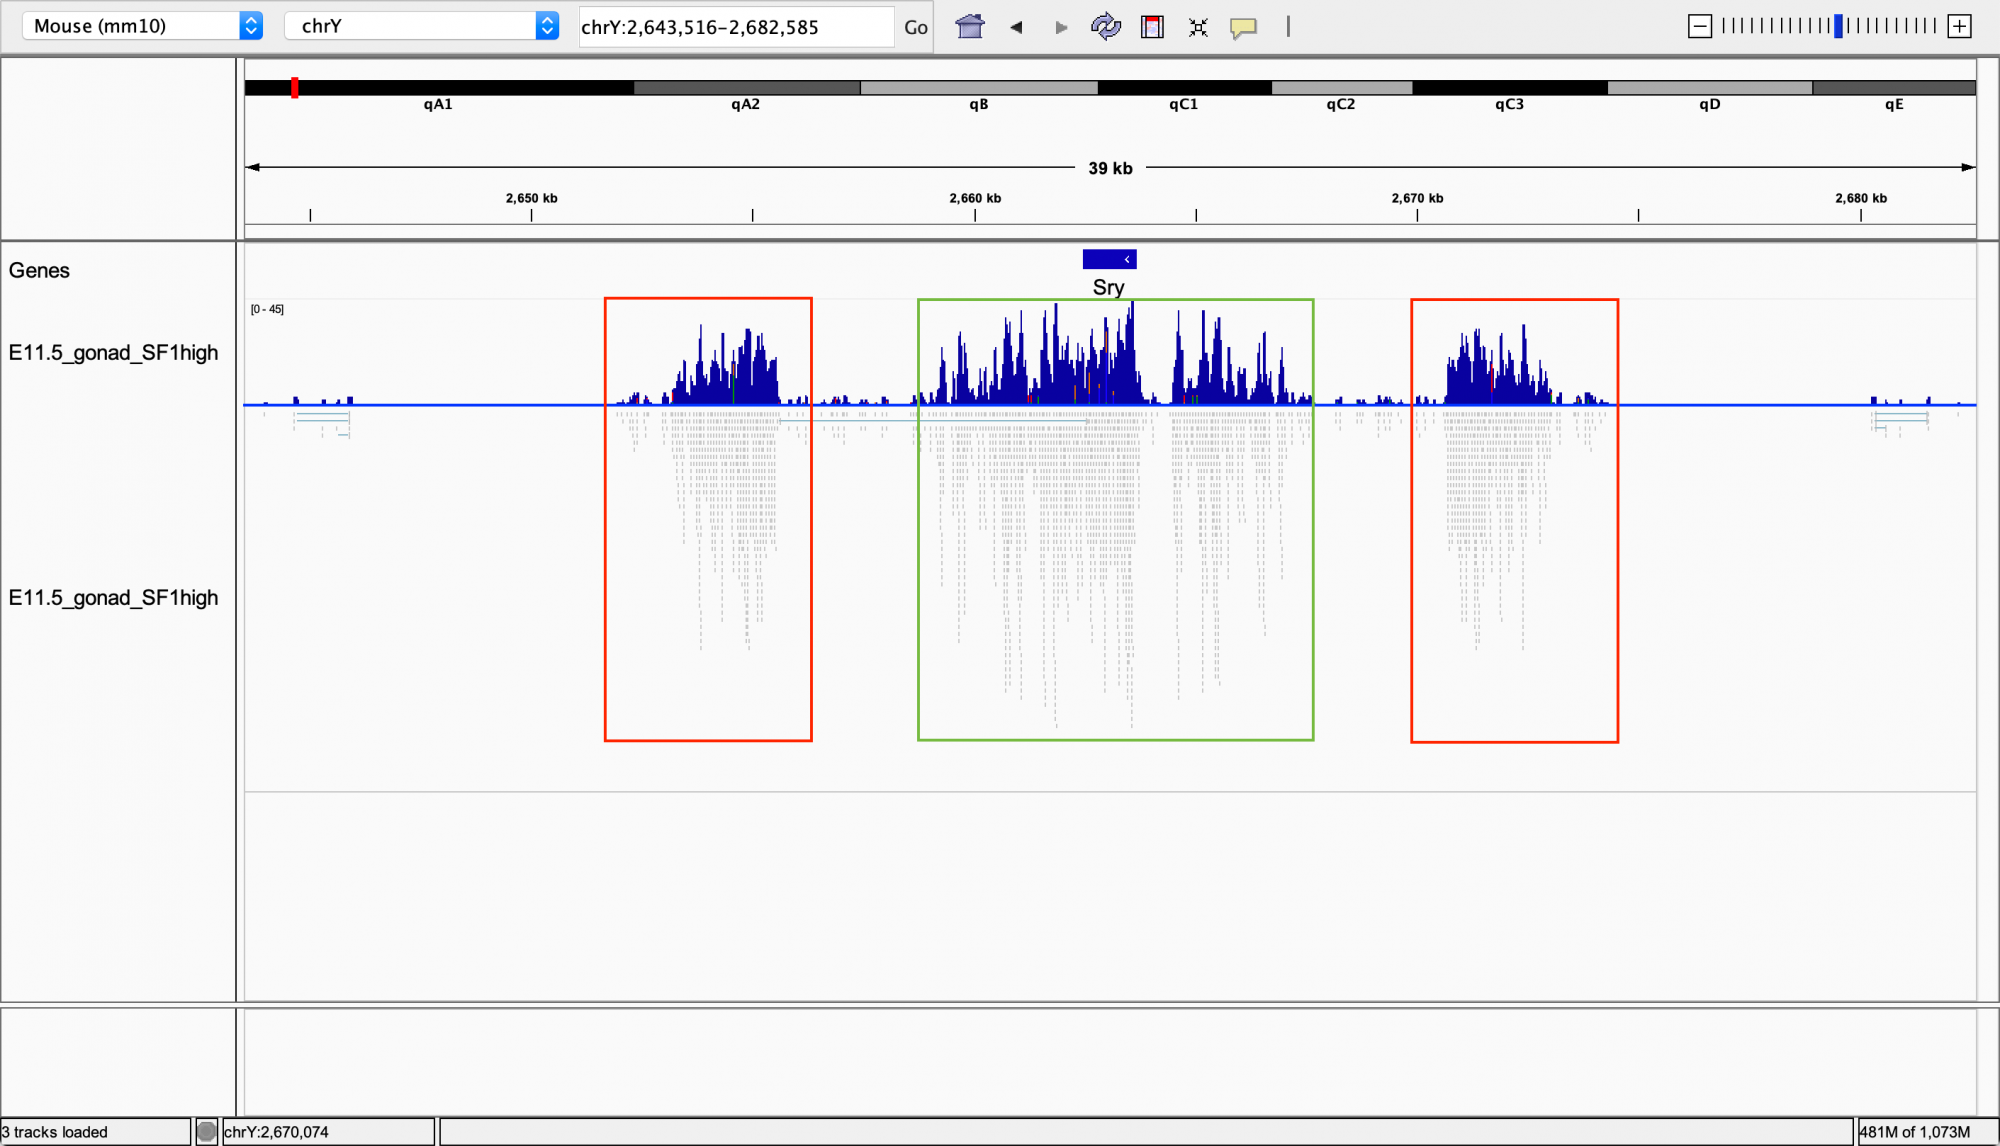Go forward to next locus
The image size is (2000, 1146).
[1061, 27]
